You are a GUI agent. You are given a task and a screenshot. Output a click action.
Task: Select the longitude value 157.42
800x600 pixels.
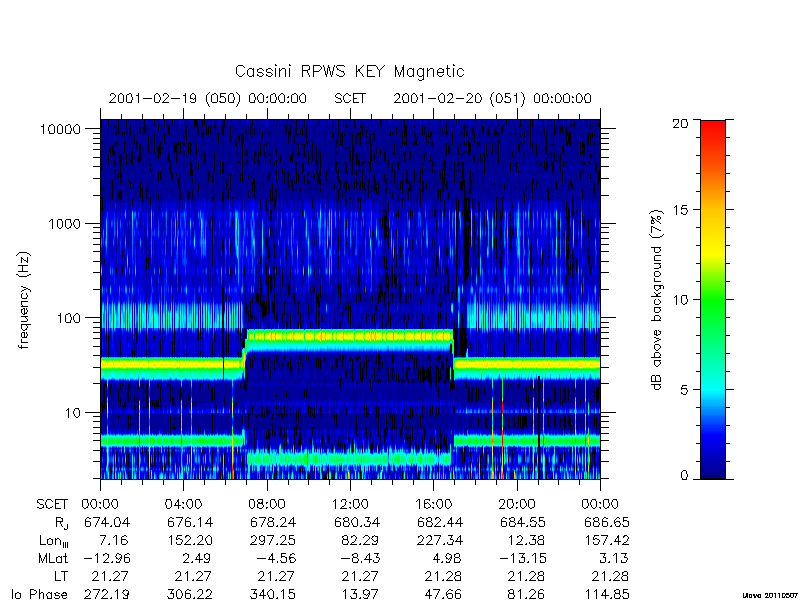click(x=607, y=540)
